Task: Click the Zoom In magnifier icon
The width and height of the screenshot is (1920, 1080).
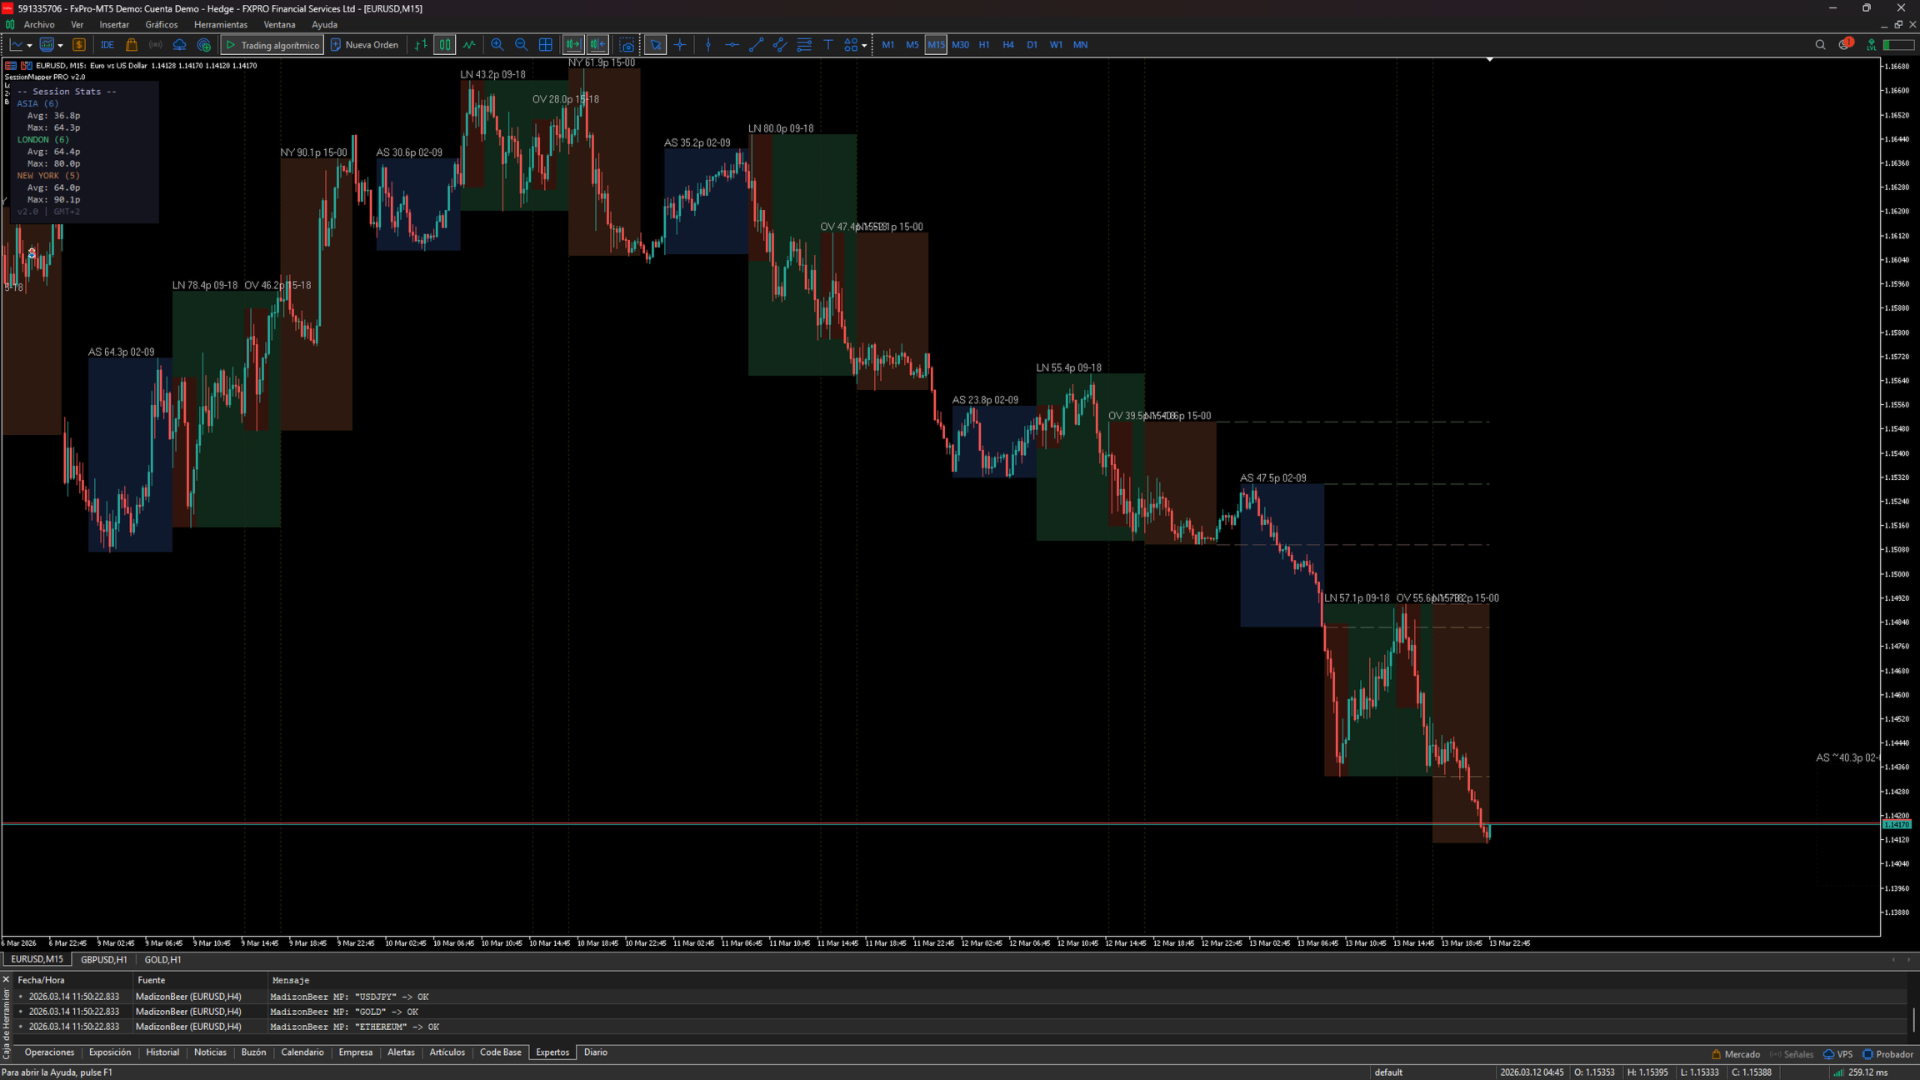Action: click(497, 45)
